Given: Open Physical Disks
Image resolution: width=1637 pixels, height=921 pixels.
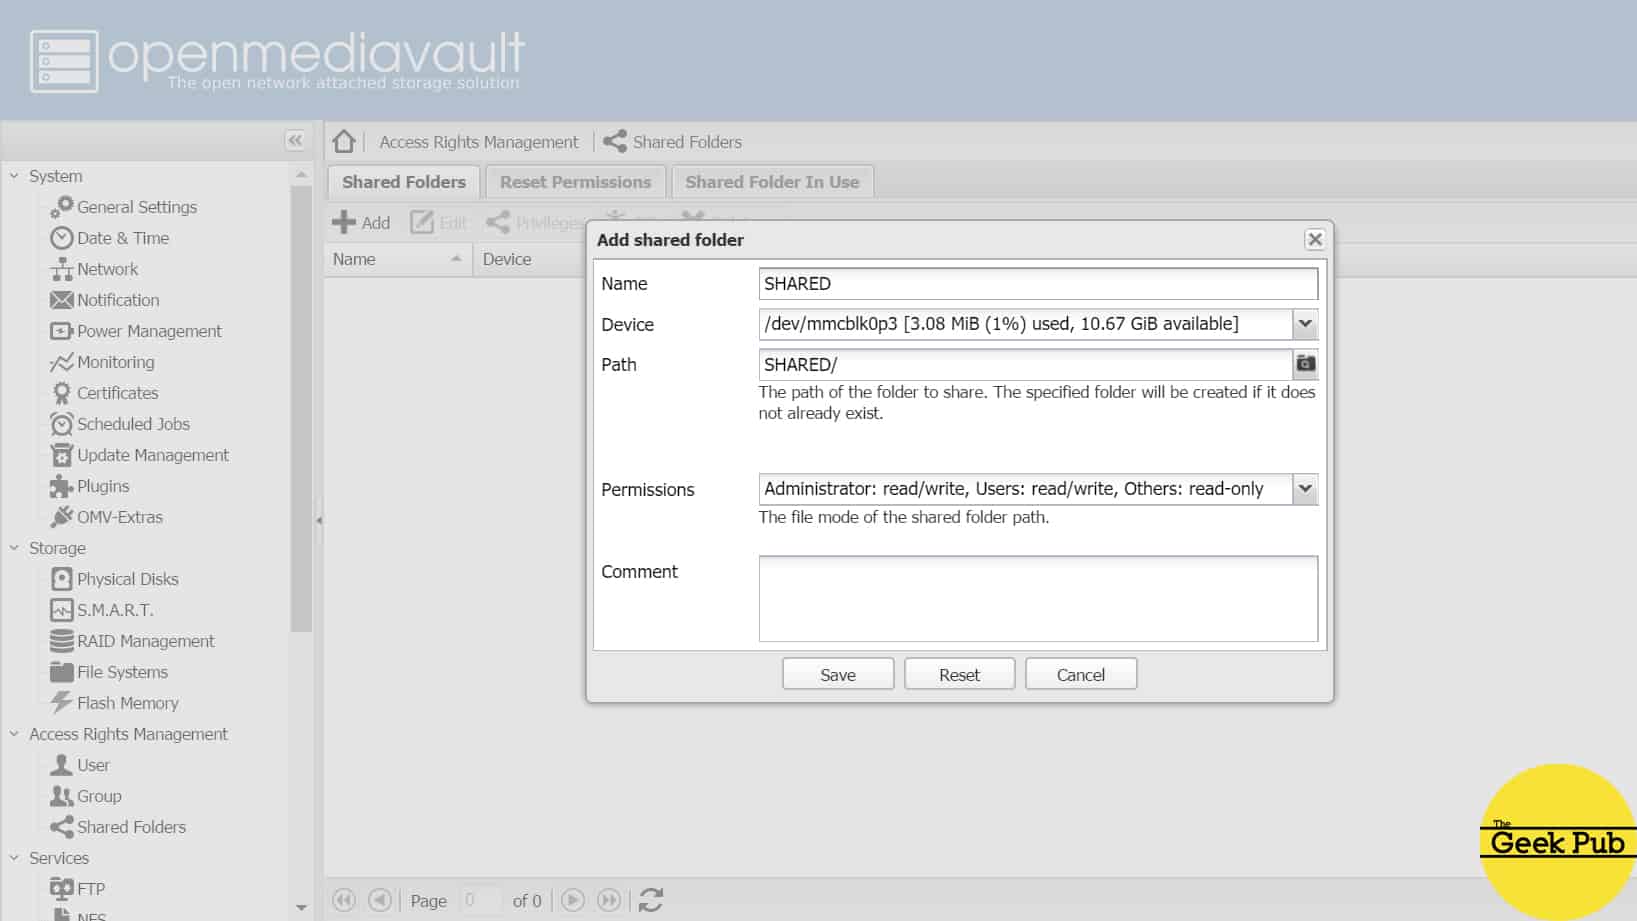Looking at the screenshot, I should tap(115, 579).
